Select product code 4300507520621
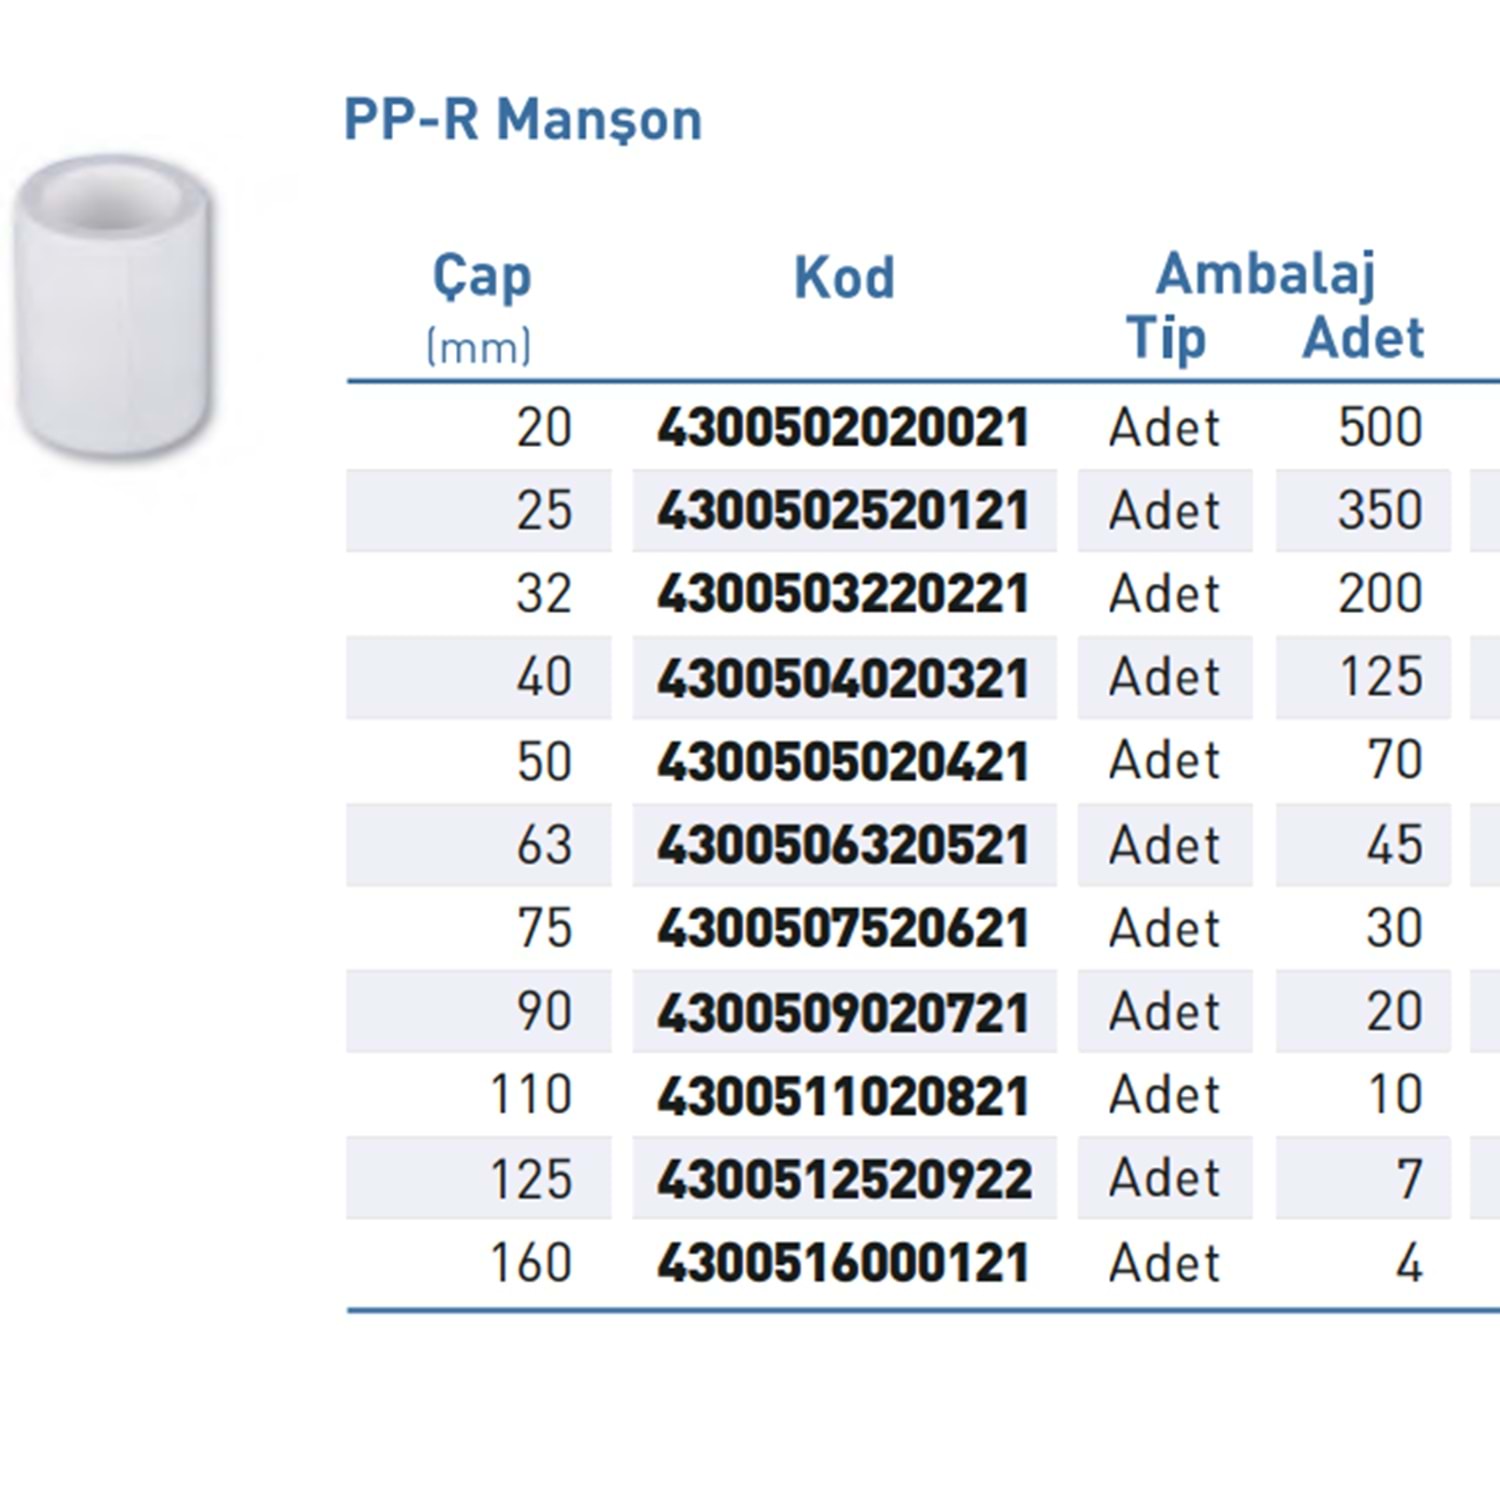 click(x=843, y=928)
